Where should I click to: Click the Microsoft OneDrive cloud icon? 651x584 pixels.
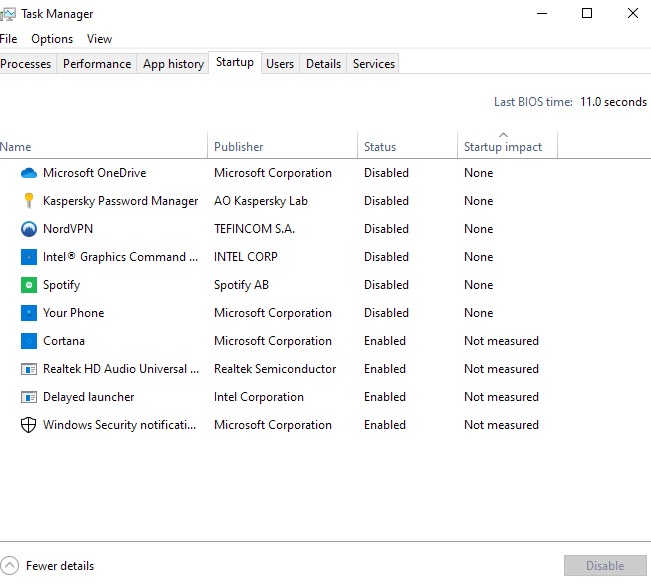[x=29, y=173]
